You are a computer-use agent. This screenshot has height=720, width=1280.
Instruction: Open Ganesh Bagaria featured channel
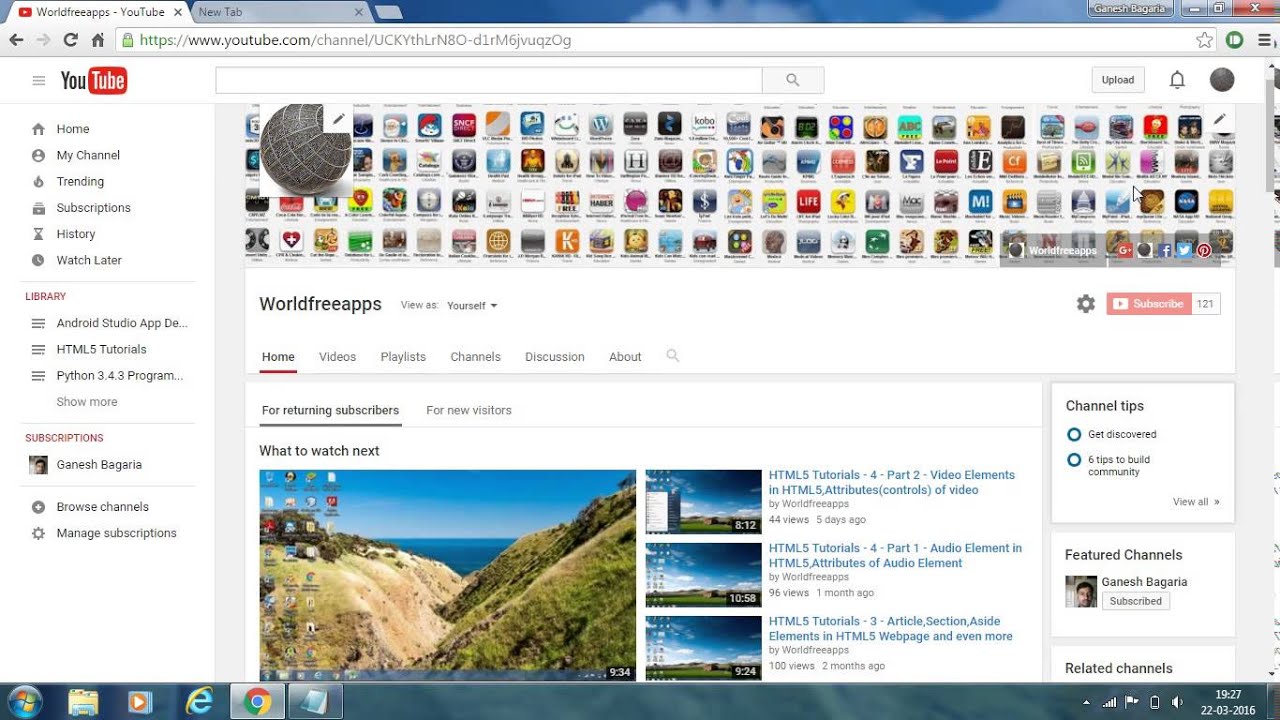tap(1144, 582)
